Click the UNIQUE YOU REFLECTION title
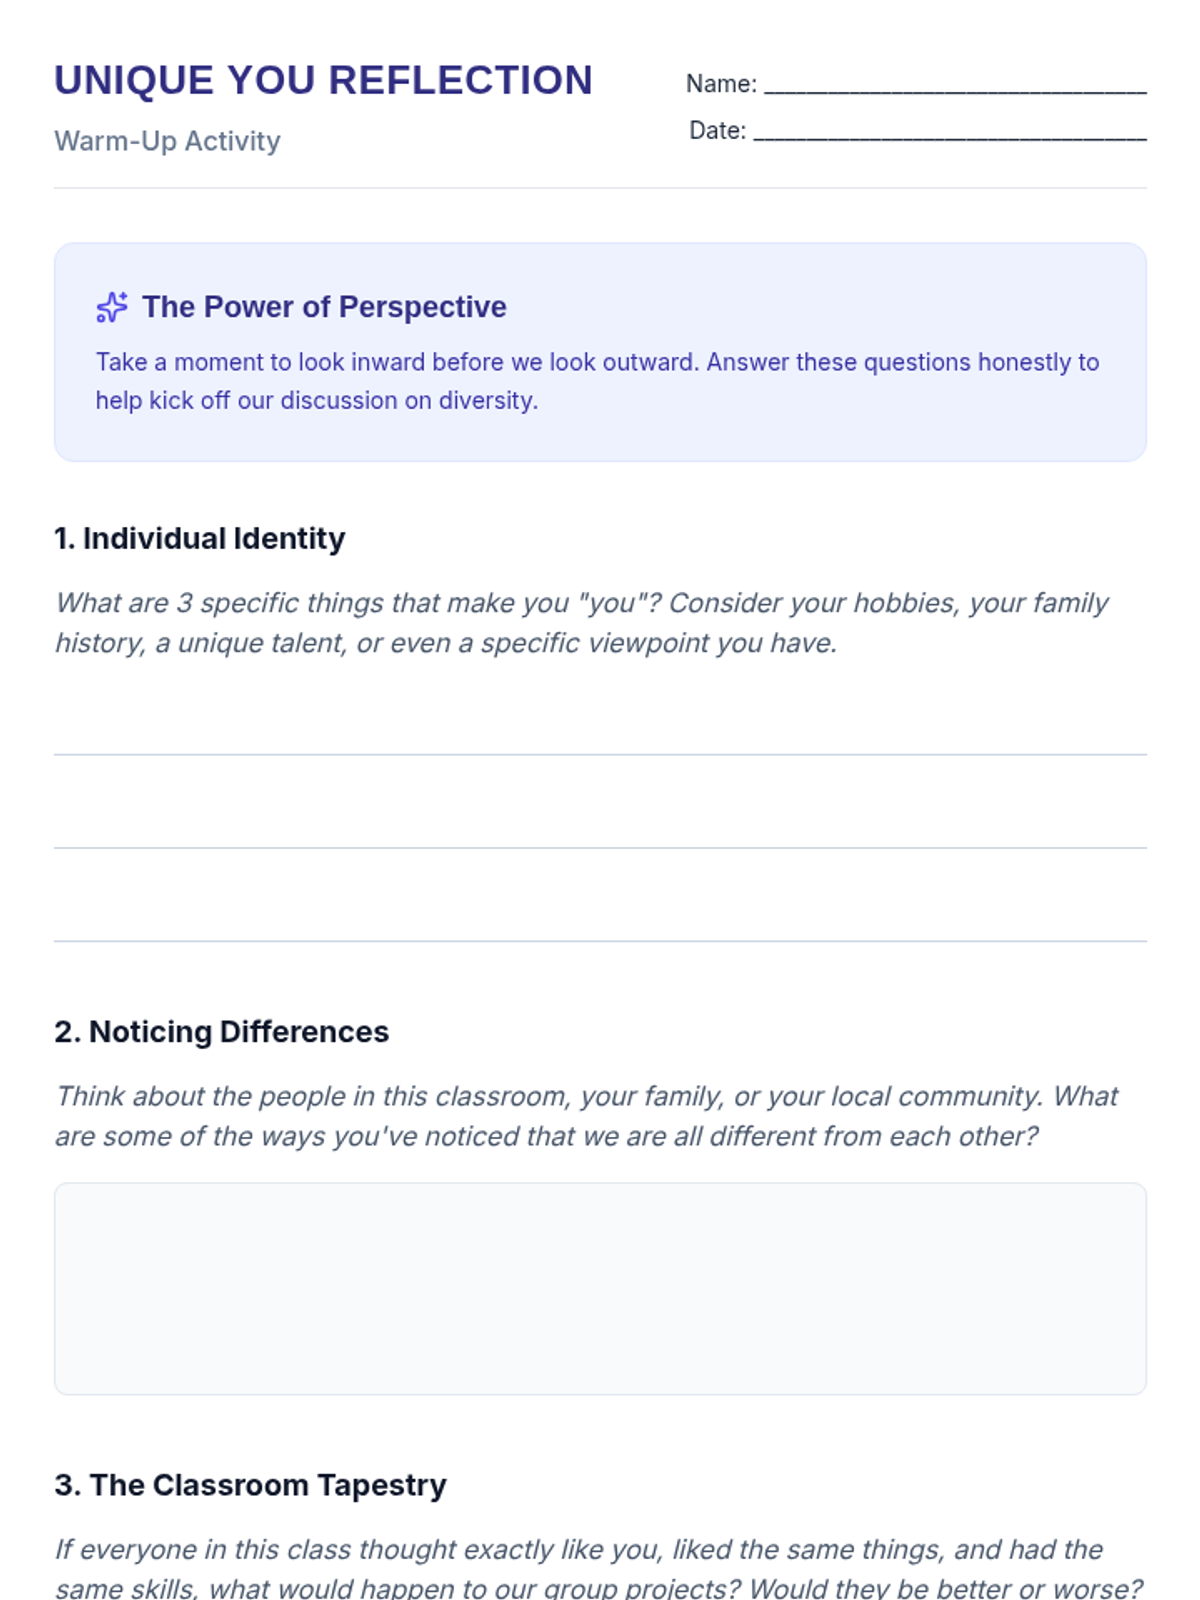1200x1600 pixels. pyautogui.click(x=323, y=81)
